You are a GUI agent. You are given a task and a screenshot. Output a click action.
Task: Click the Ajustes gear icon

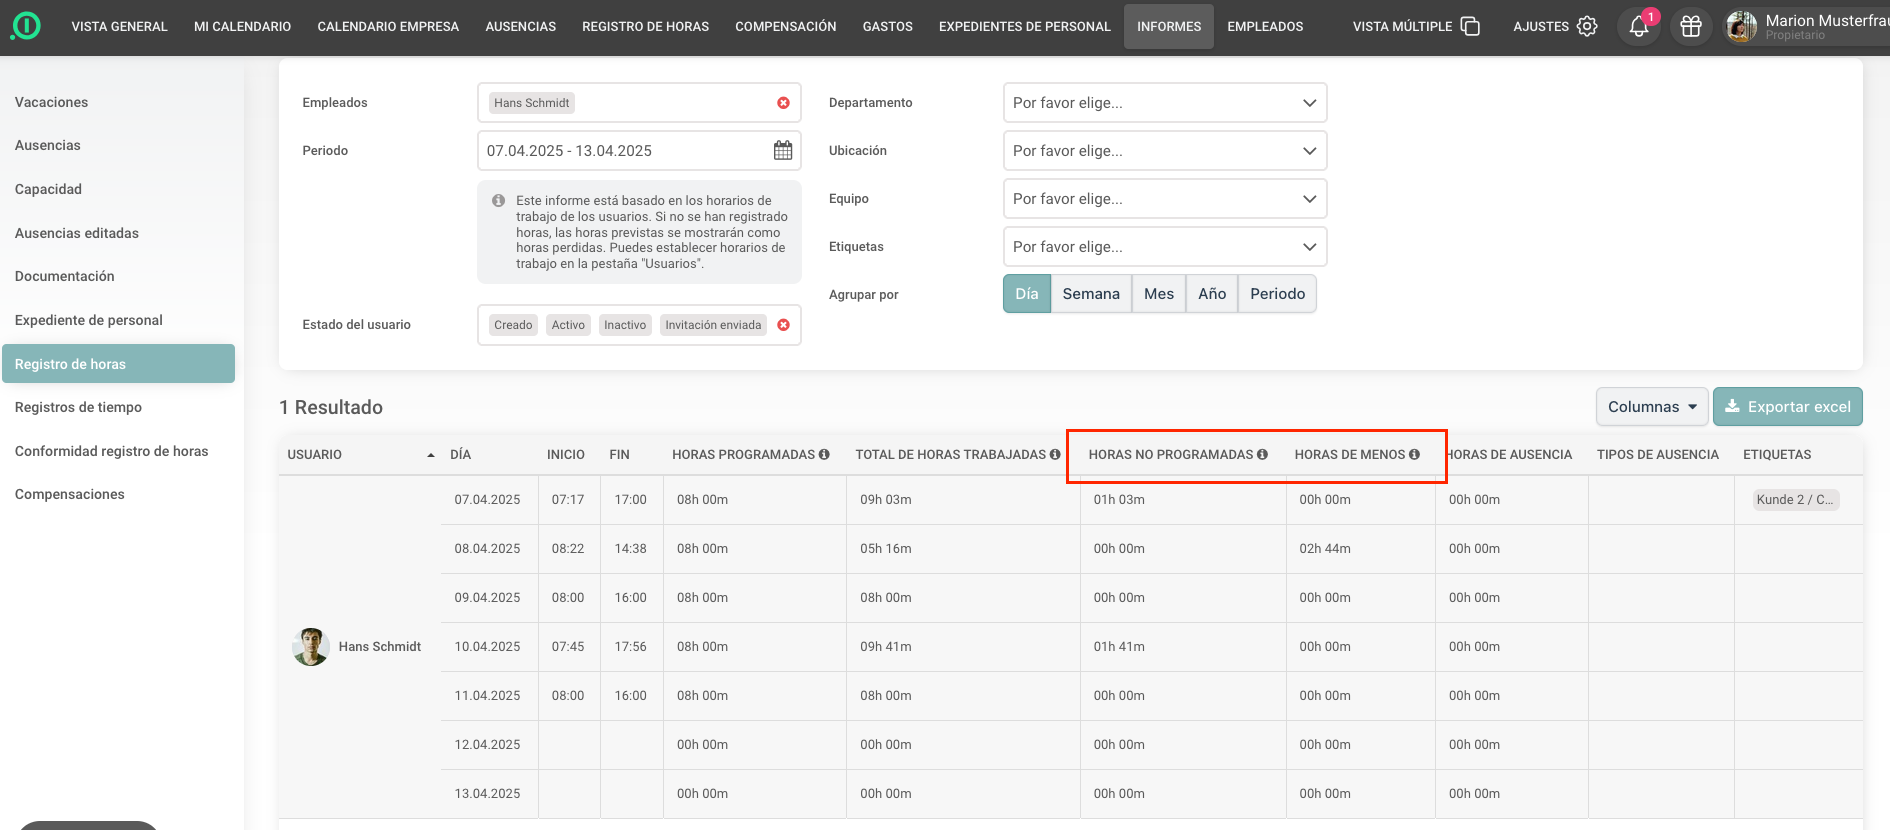pos(1587,27)
